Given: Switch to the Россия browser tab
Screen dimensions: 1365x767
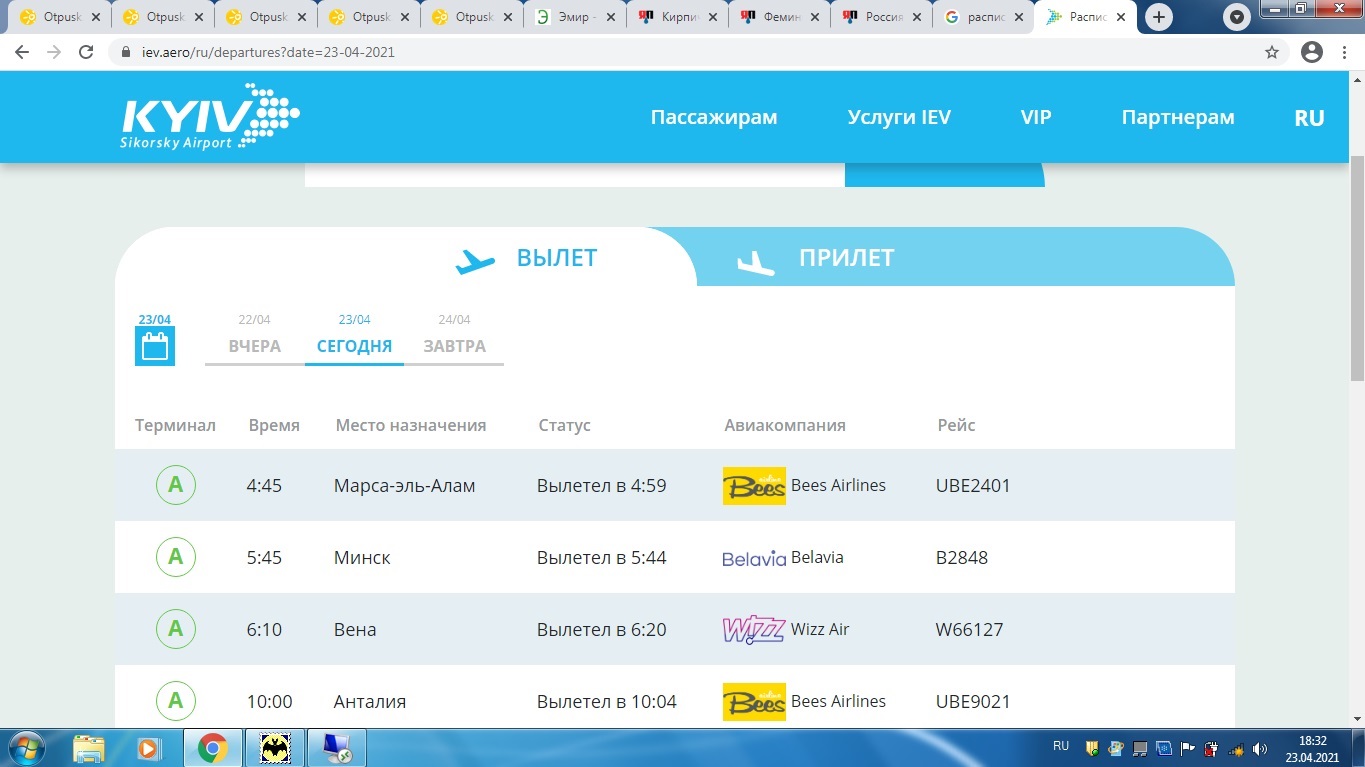Looking at the screenshot, I should point(883,17).
